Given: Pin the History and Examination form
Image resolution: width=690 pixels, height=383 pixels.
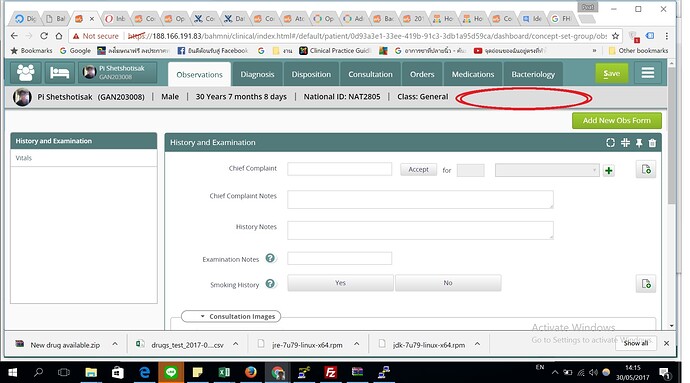Looking at the screenshot, I should point(639,143).
